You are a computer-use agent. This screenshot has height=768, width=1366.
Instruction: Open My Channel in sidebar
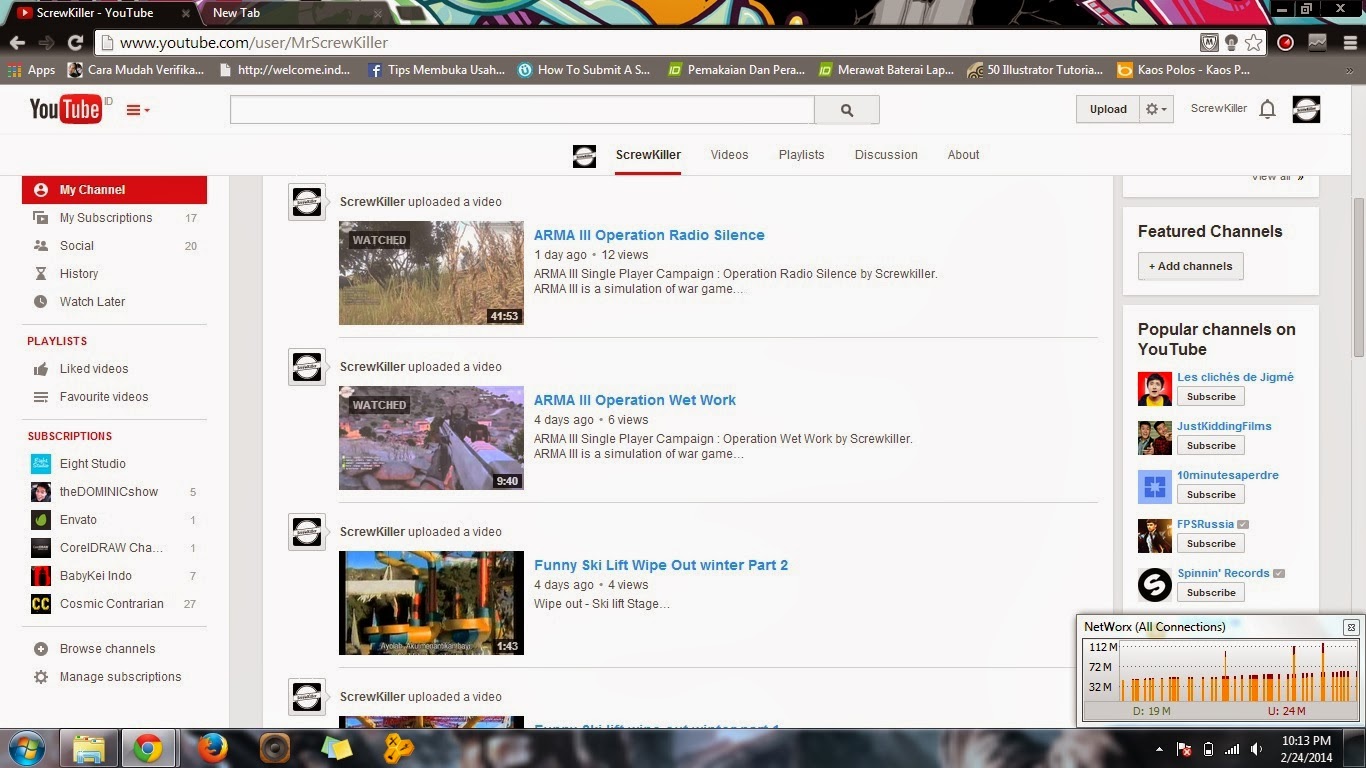coord(114,190)
